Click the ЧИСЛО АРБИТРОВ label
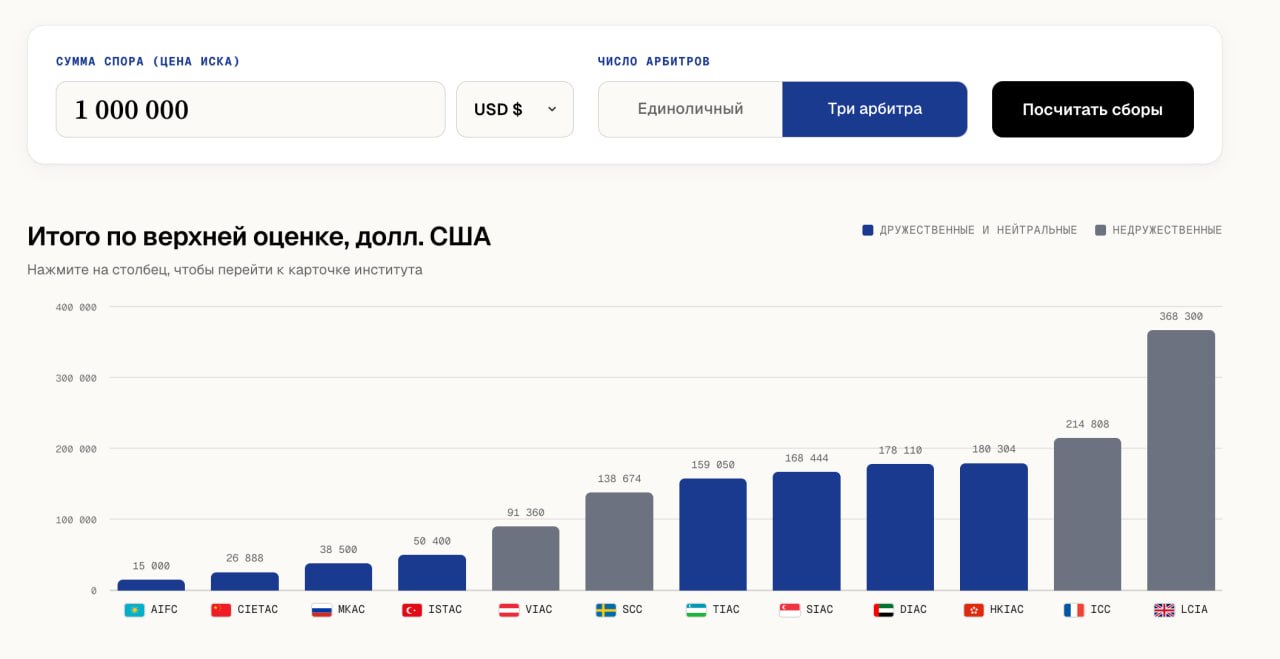 coord(654,61)
